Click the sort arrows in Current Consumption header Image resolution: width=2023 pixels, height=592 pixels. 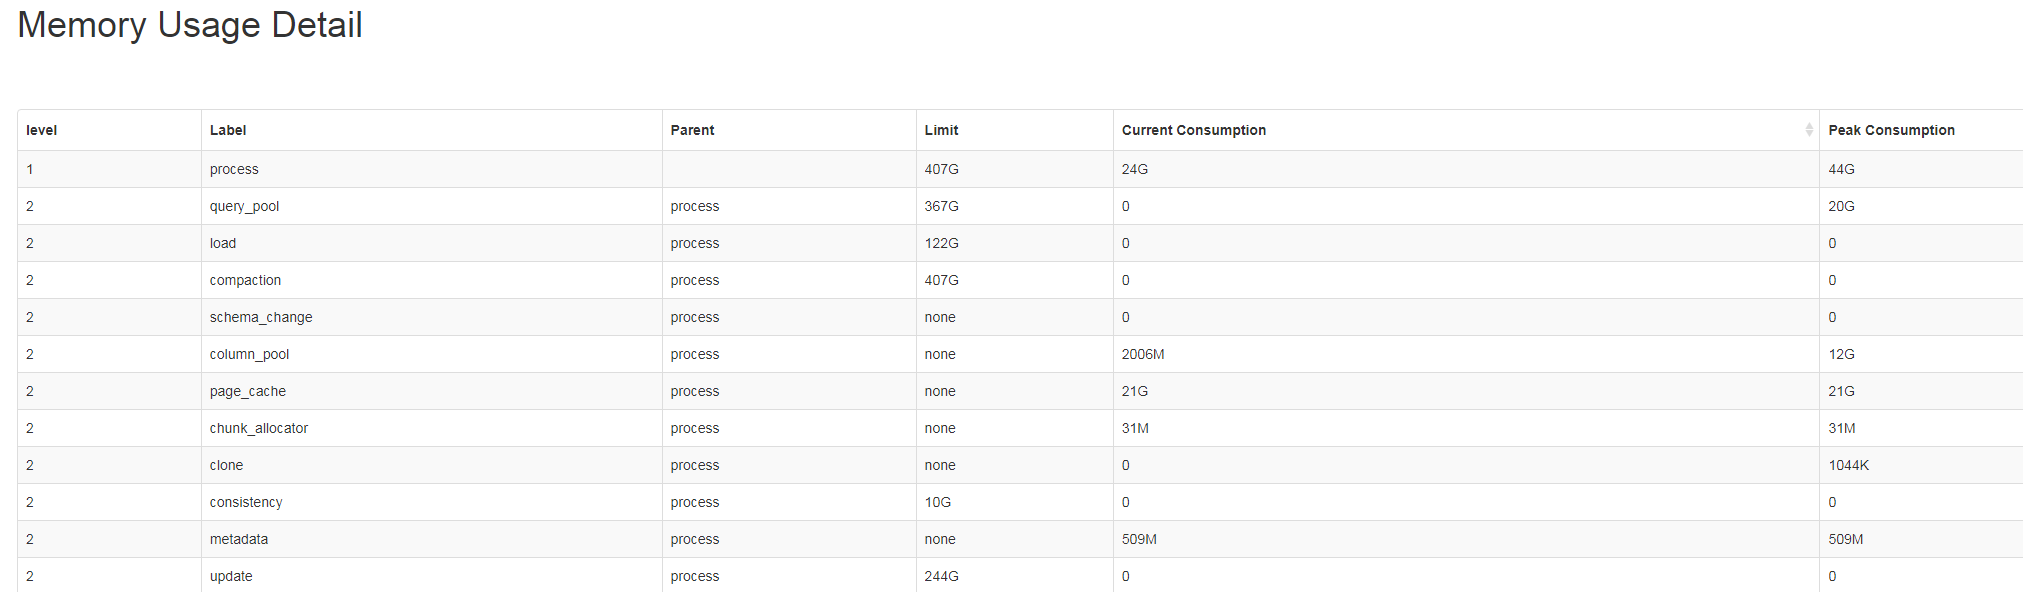[1808, 130]
